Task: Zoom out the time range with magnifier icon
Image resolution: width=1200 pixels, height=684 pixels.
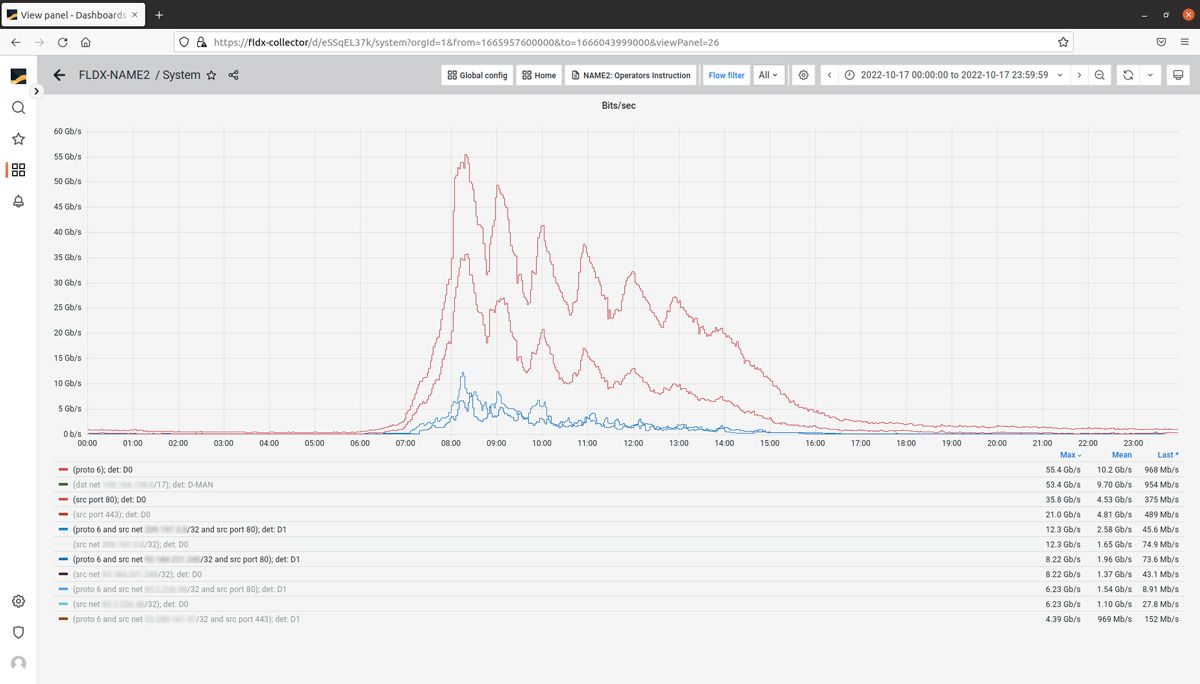Action: click(1100, 75)
